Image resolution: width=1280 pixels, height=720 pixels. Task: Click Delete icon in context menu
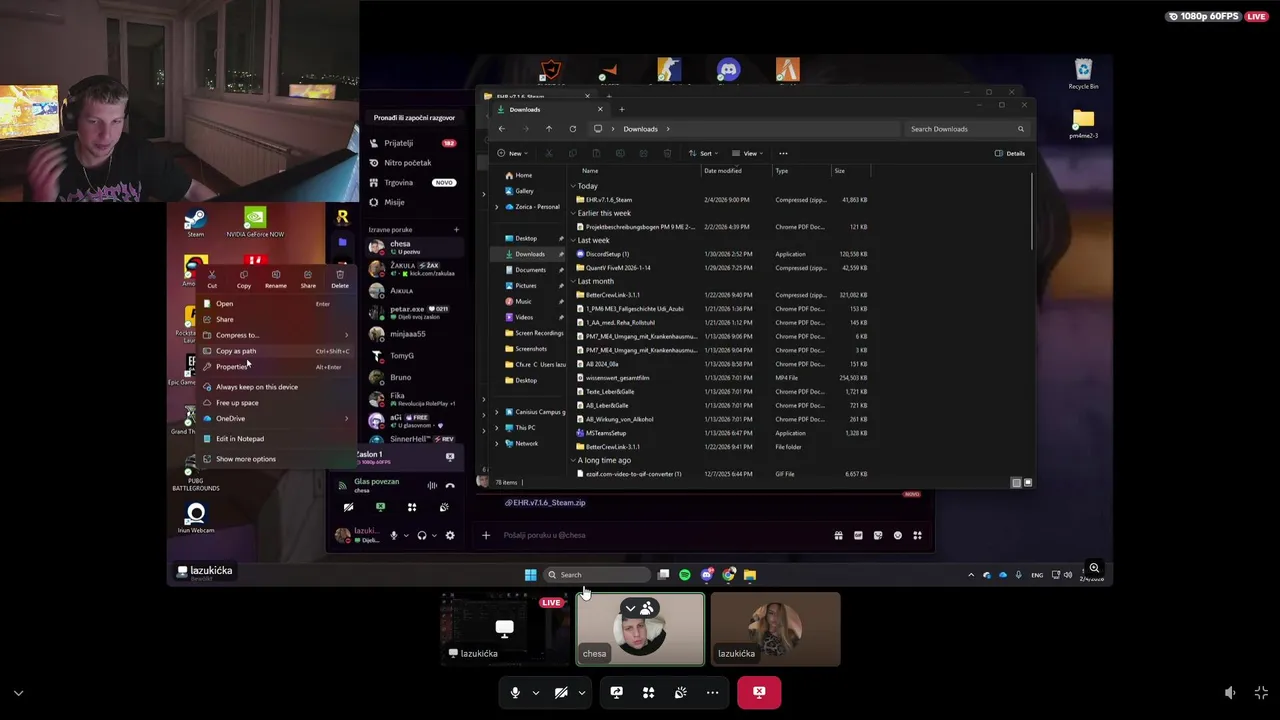[x=340, y=279]
